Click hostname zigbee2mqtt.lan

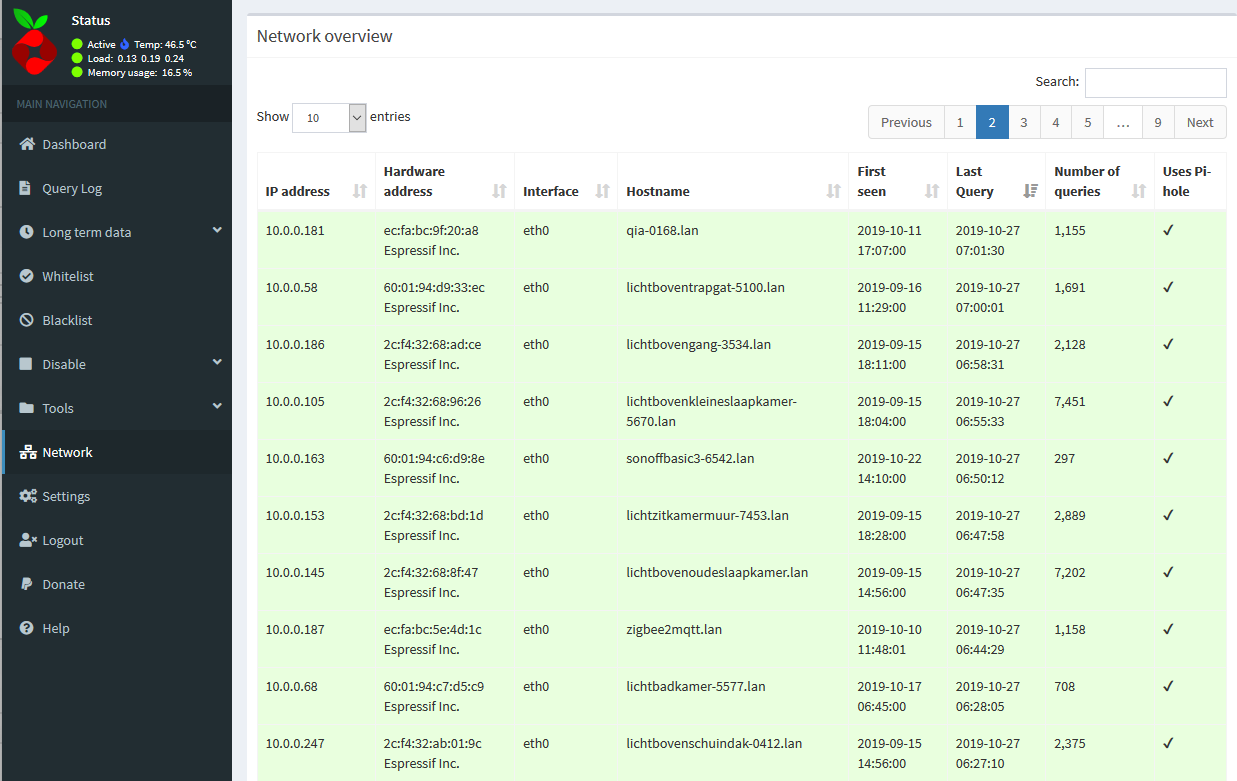(x=674, y=629)
